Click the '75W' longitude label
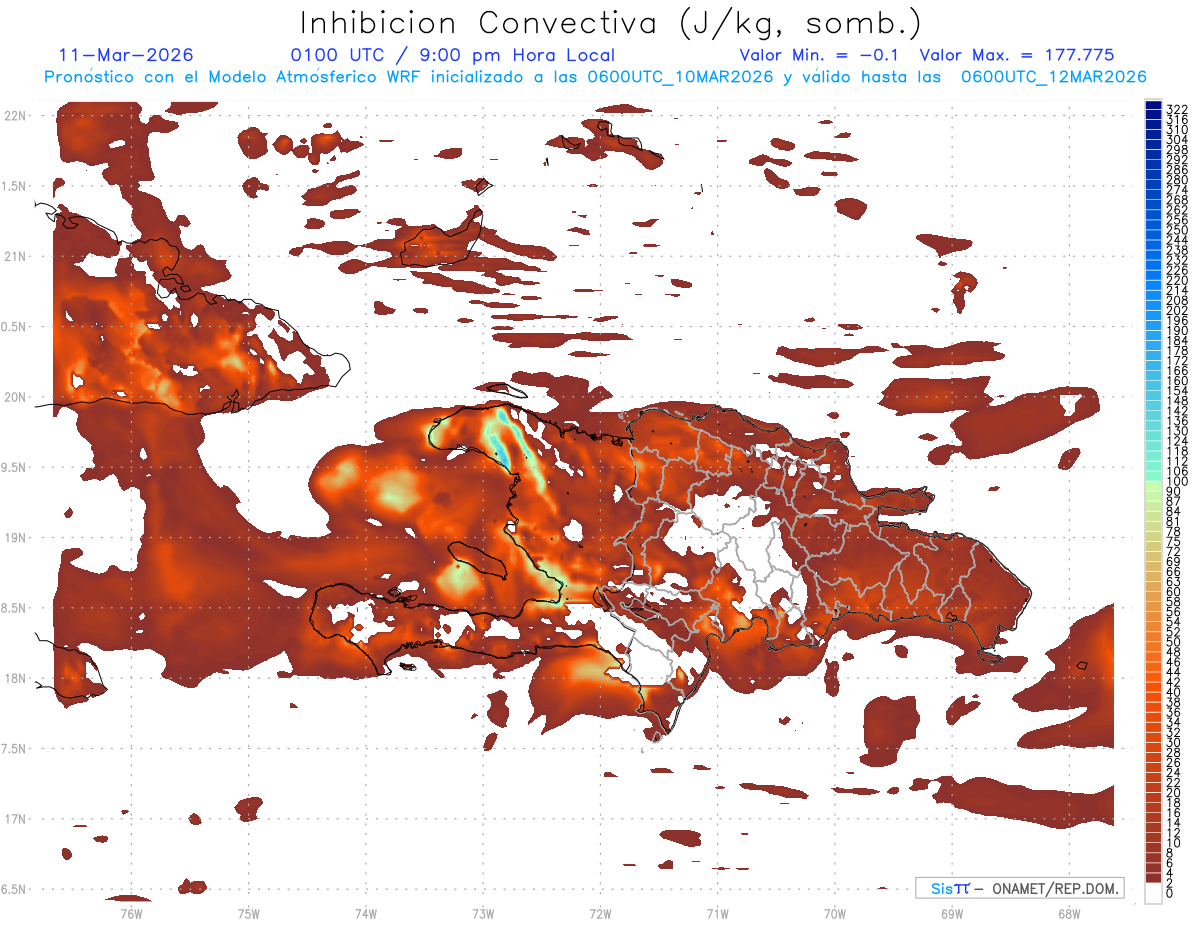 248,913
